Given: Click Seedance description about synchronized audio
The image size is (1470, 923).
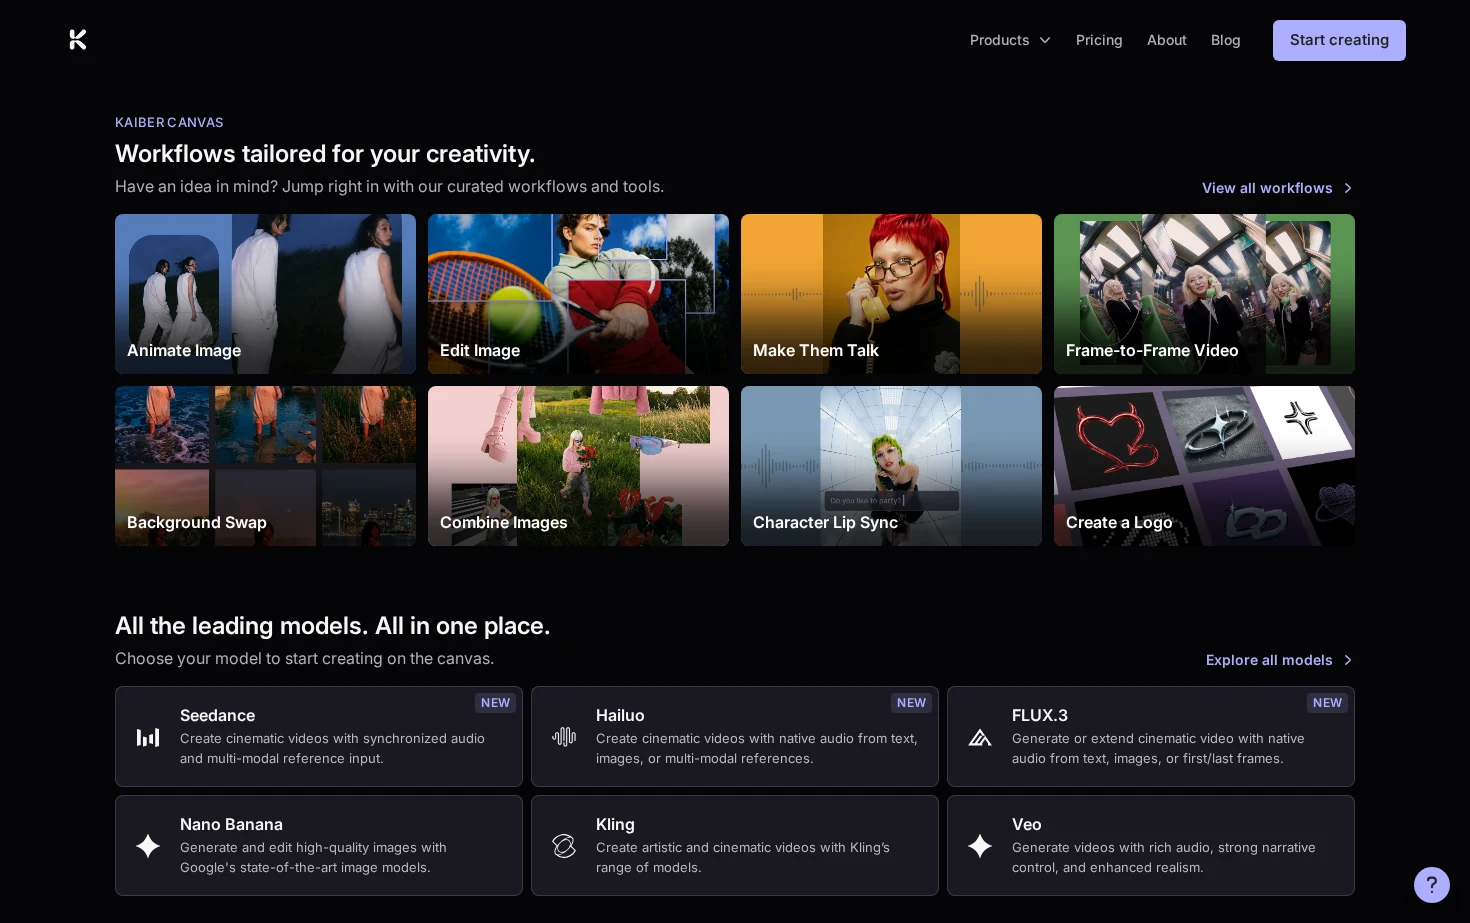Looking at the screenshot, I should 332,748.
